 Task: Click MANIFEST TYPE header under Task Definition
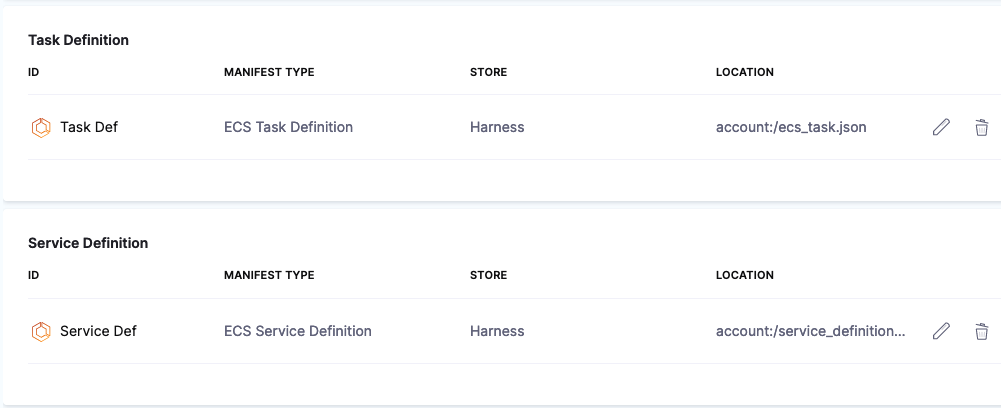pos(269,72)
